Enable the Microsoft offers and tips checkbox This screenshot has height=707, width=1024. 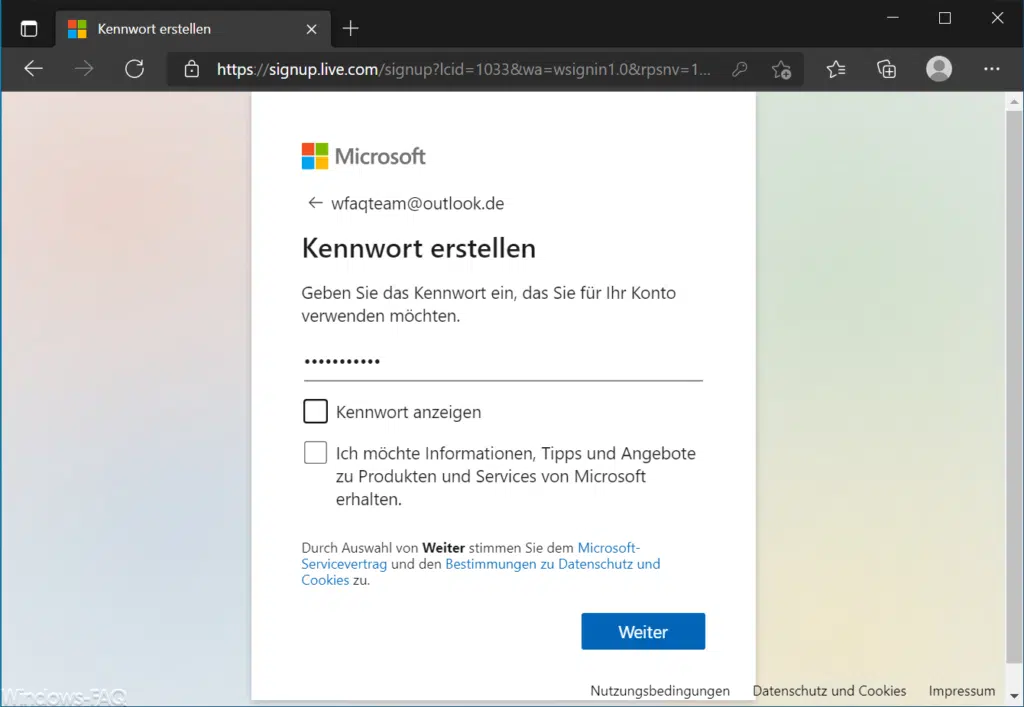click(315, 452)
